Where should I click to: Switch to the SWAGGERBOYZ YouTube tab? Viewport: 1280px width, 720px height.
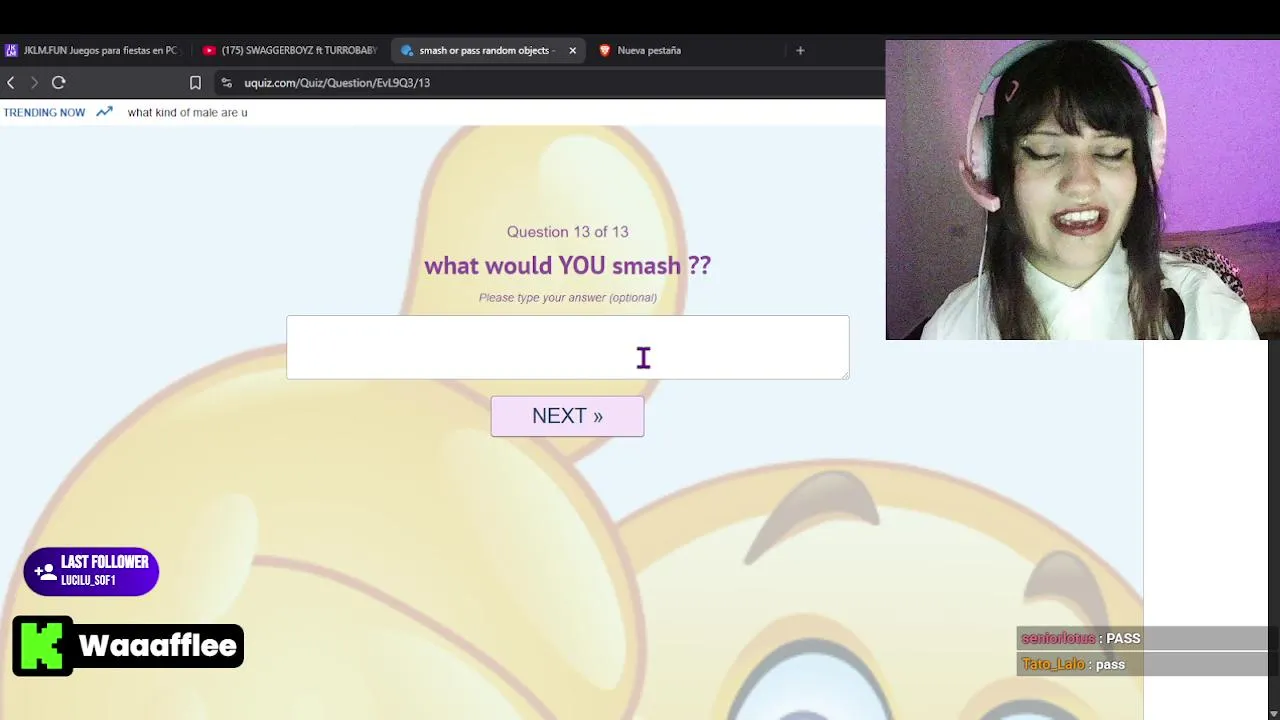coord(290,50)
